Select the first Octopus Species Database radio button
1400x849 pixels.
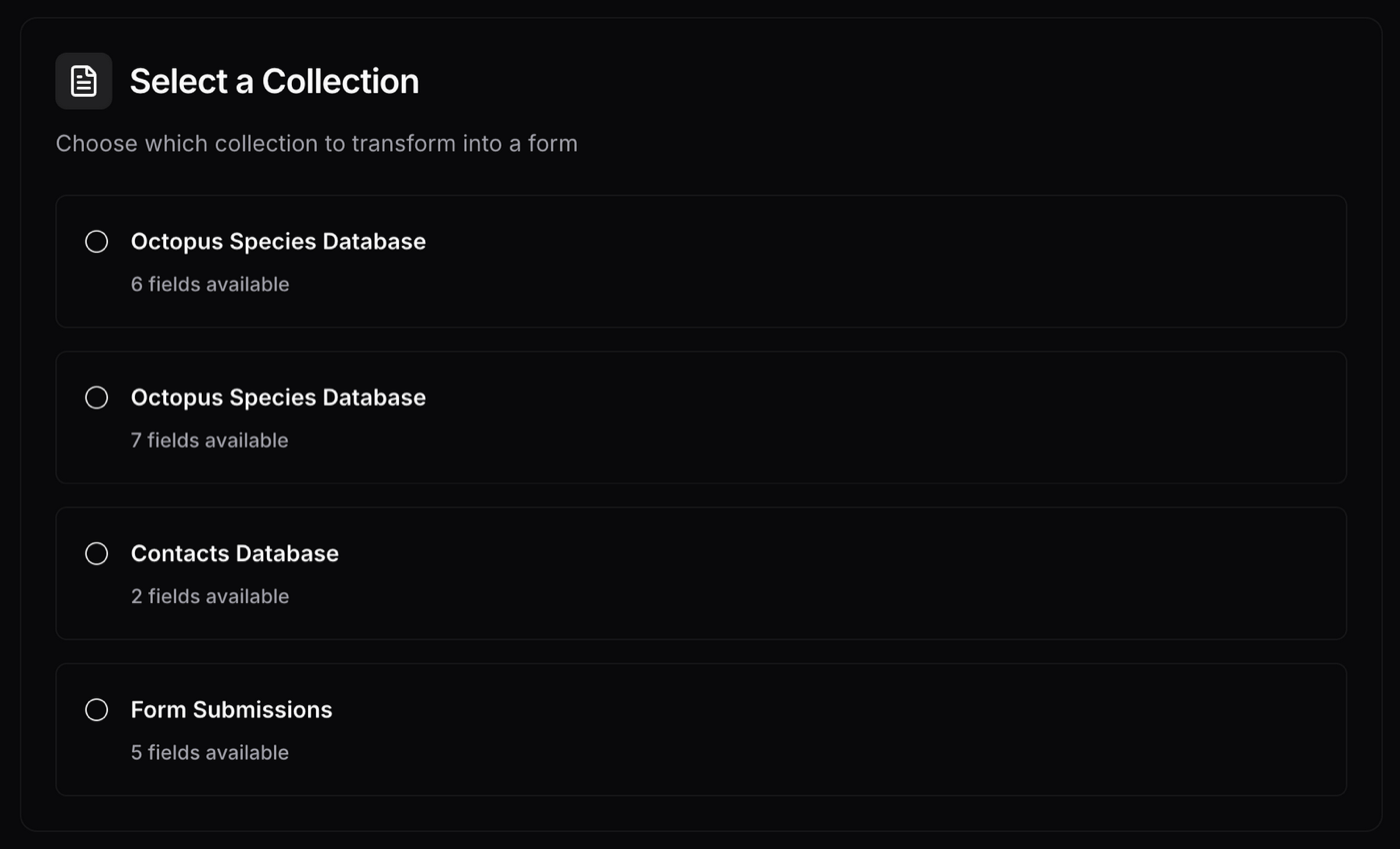coord(97,241)
